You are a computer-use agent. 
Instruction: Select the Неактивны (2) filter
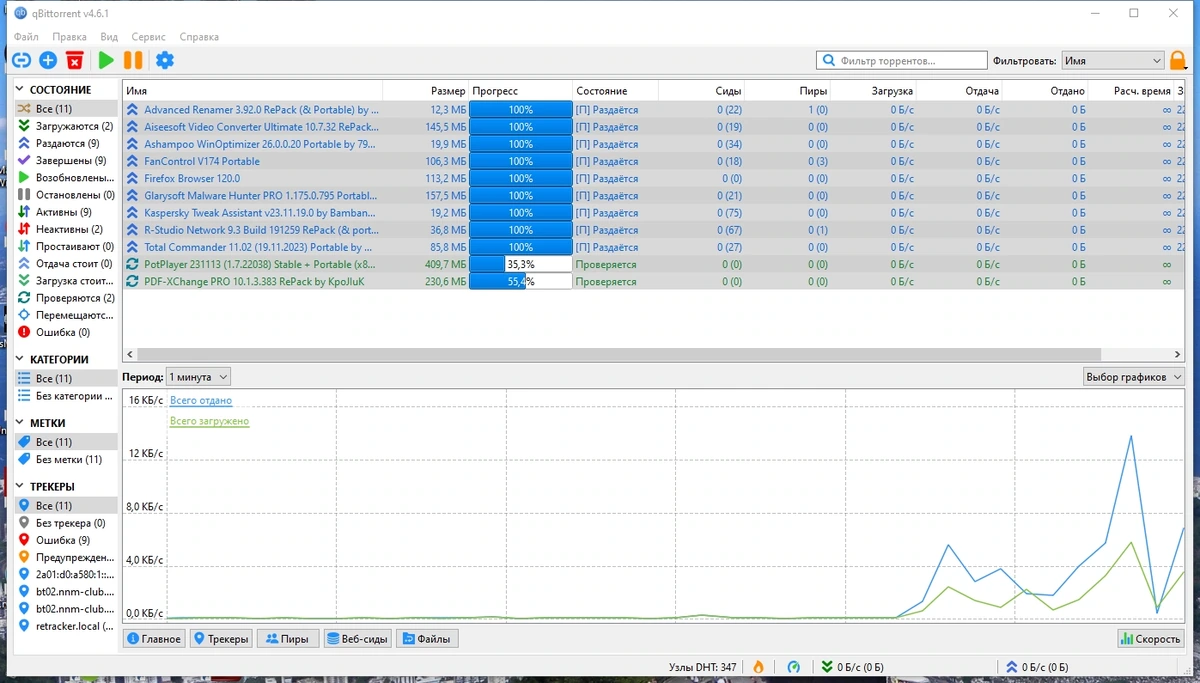tap(66, 229)
